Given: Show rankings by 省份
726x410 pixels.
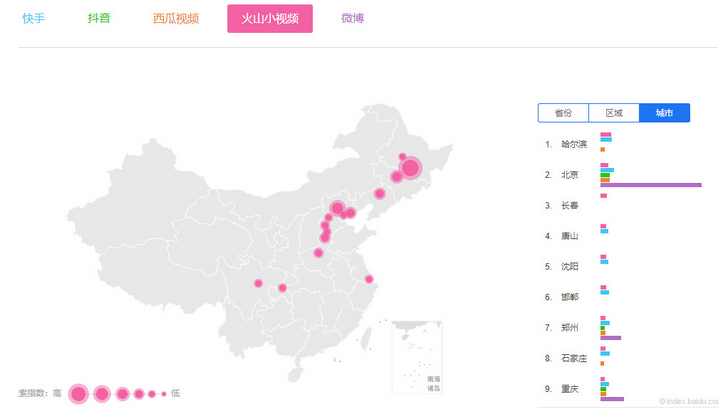Looking at the screenshot, I should point(563,113).
